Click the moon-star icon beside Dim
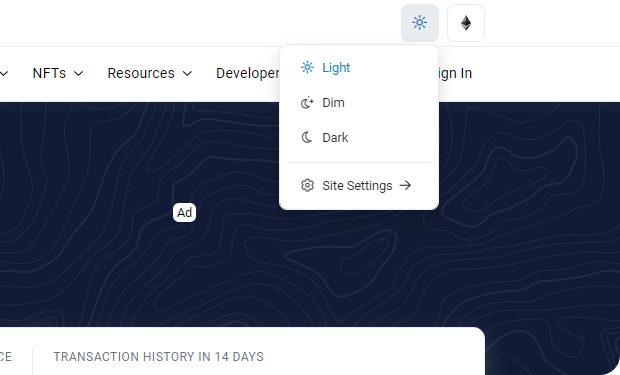This screenshot has height=375, width=620. (307, 102)
